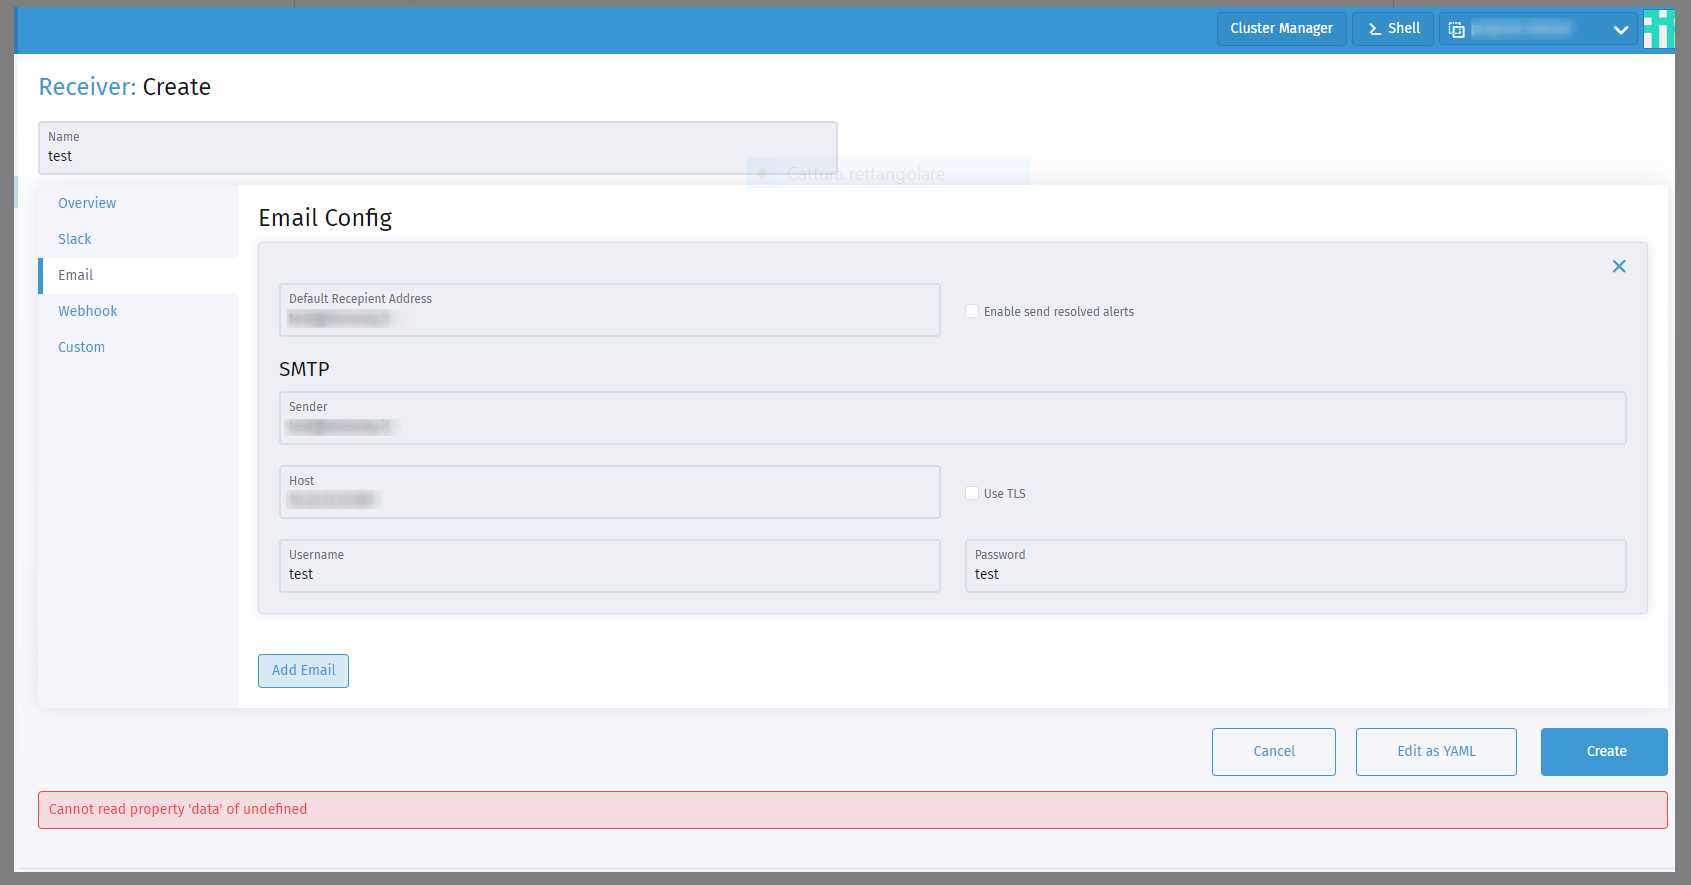The image size is (1691, 885).
Task: Remove the Email Config entry with X icon
Action: [x=1619, y=266]
